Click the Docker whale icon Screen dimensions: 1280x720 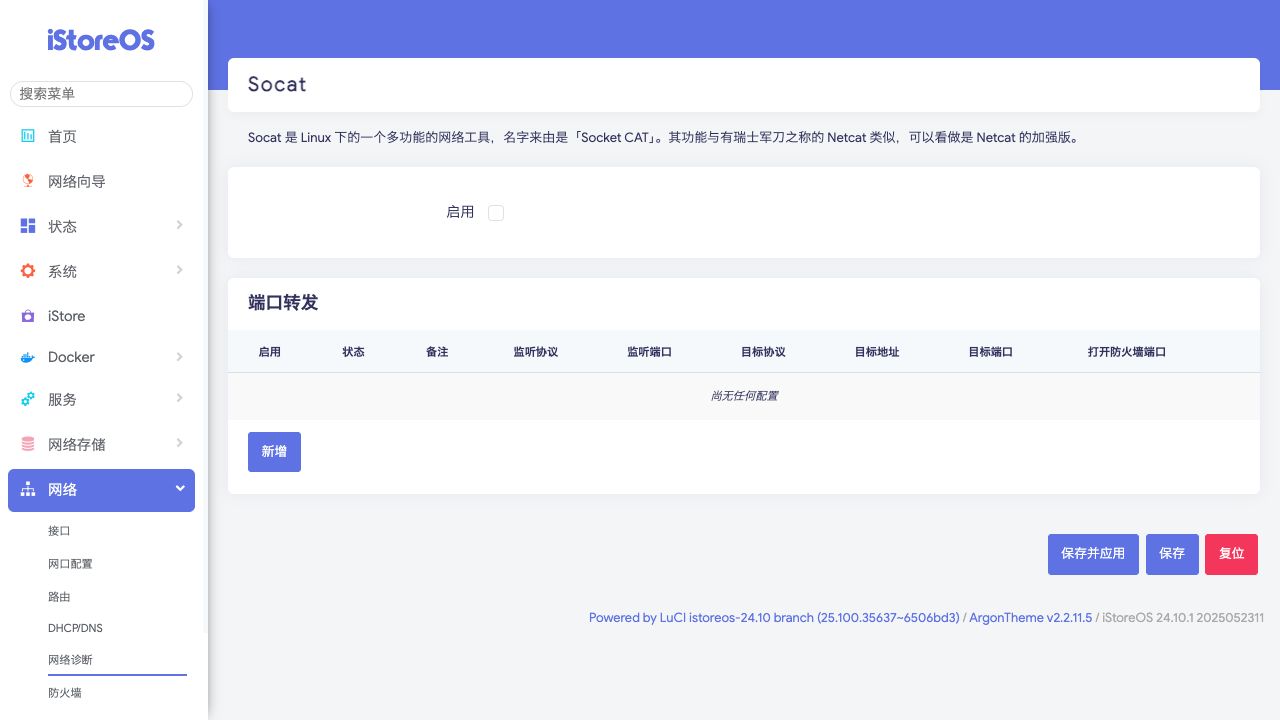[x=28, y=357]
